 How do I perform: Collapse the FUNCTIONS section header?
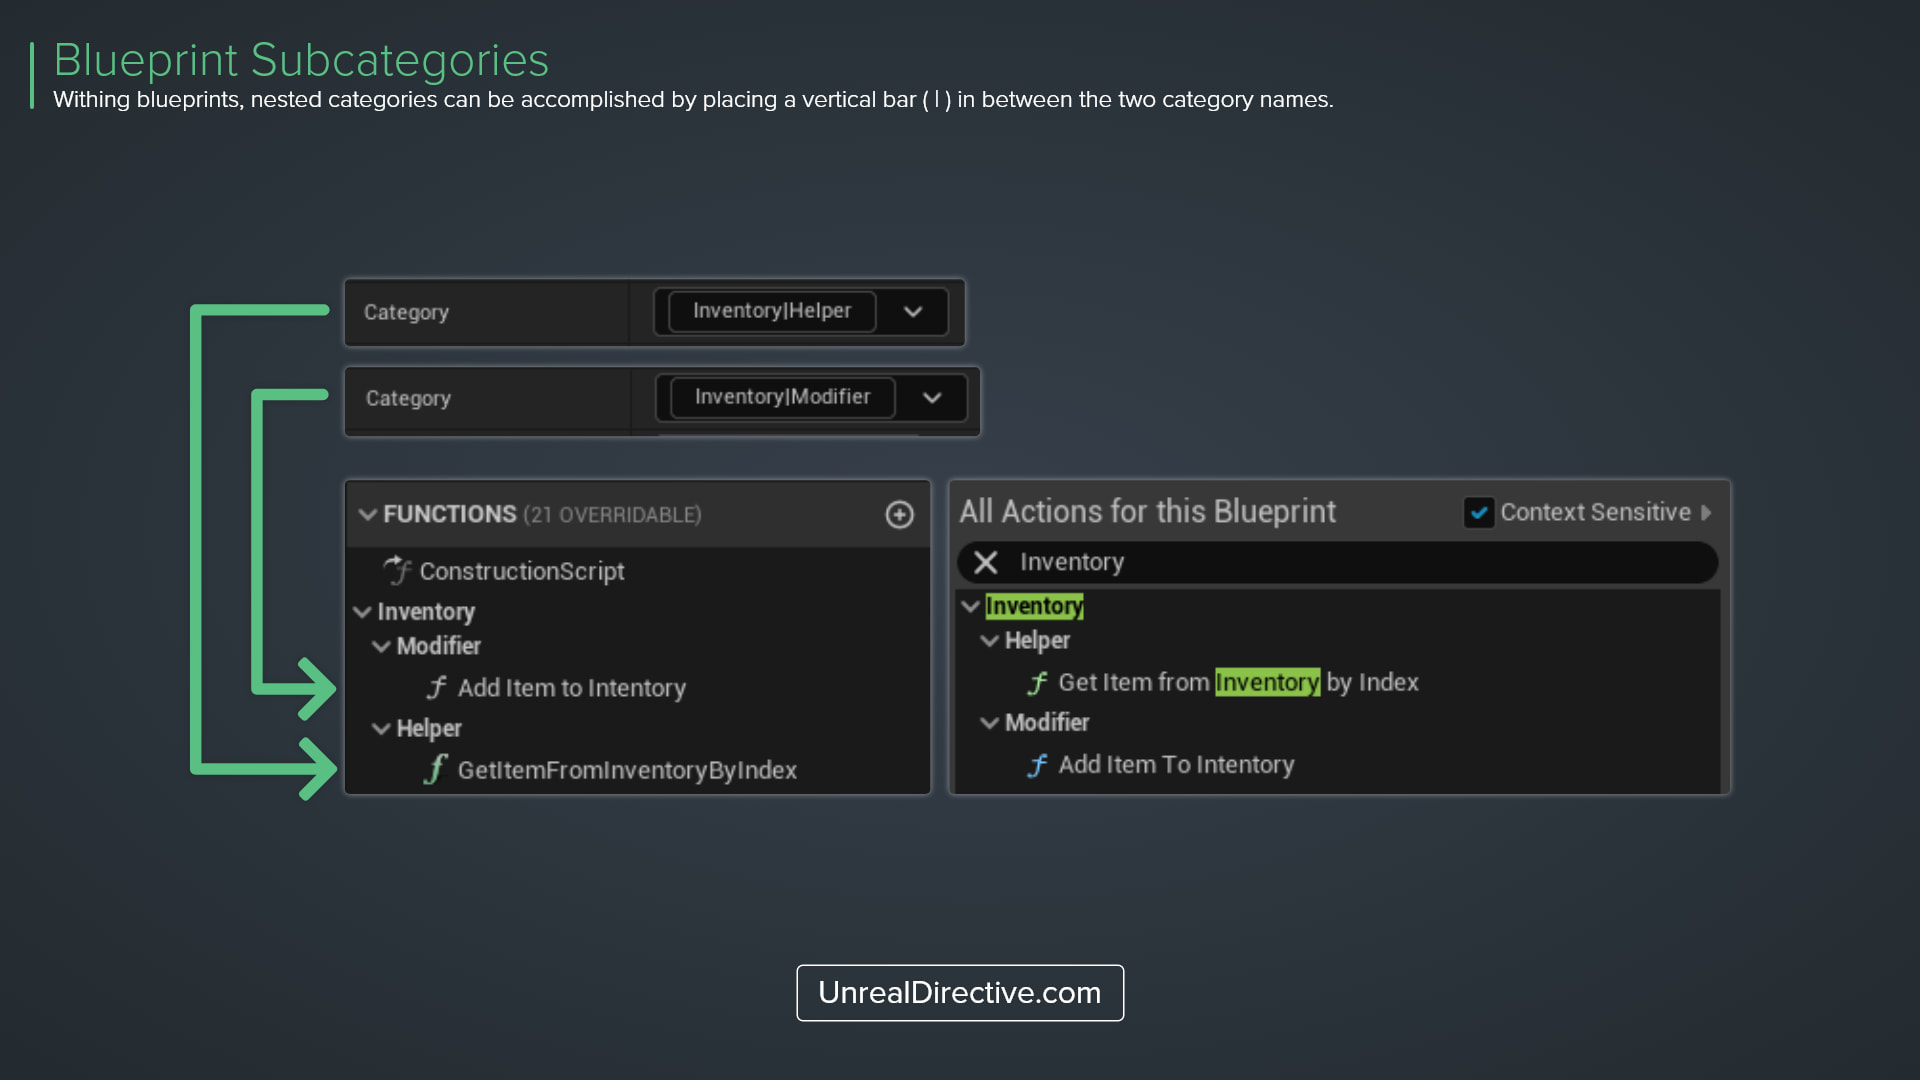coord(367,514)
